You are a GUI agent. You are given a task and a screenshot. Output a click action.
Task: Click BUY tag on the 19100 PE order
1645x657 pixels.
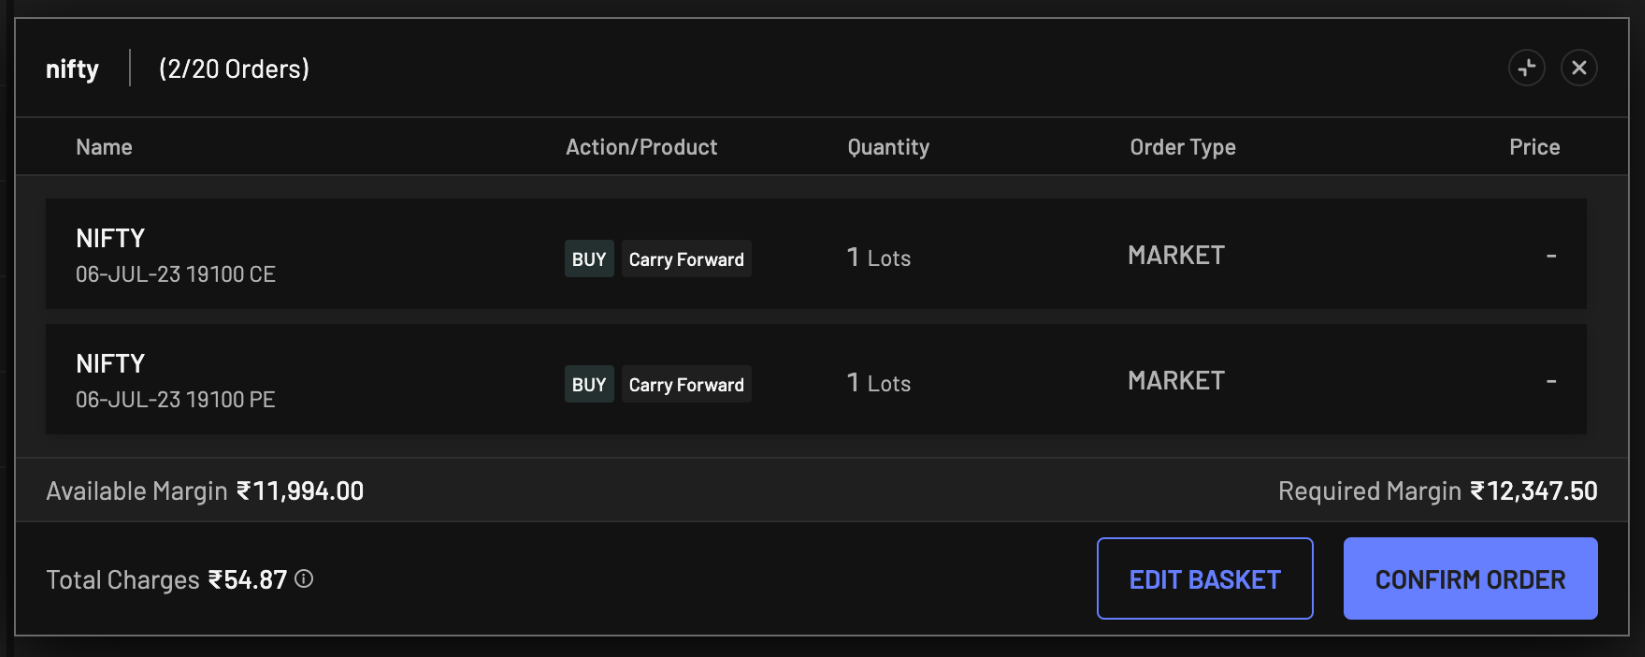(x=589, y=384)
